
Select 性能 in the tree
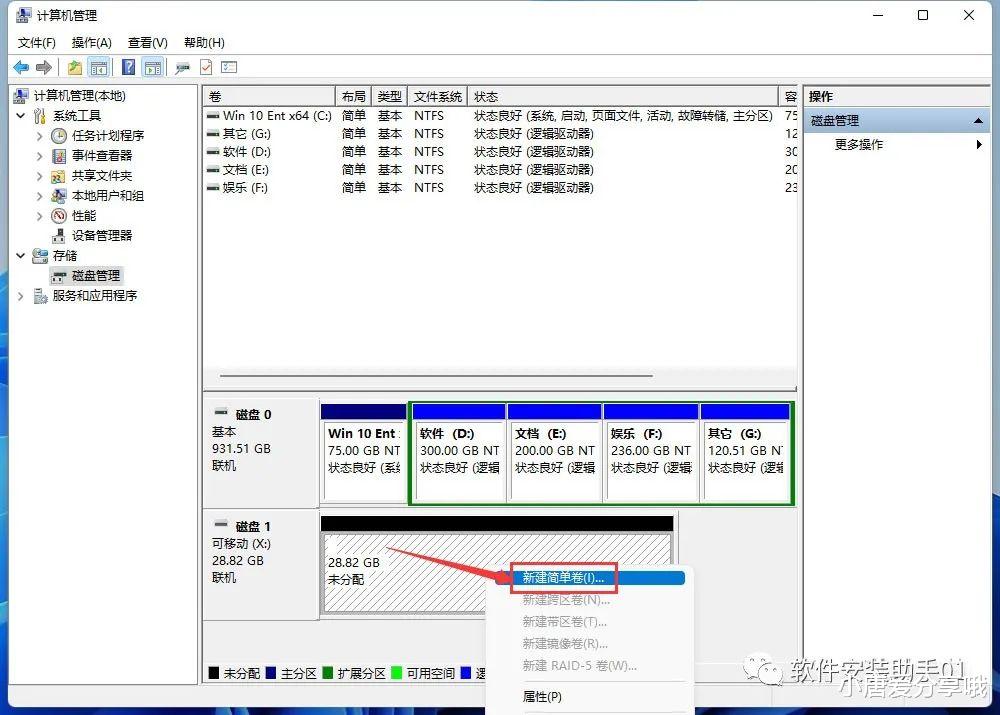click(x=84, y=216)
